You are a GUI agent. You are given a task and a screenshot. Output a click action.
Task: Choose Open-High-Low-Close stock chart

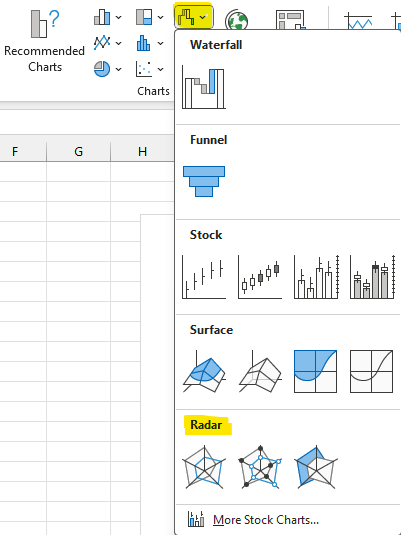(260, 277)
